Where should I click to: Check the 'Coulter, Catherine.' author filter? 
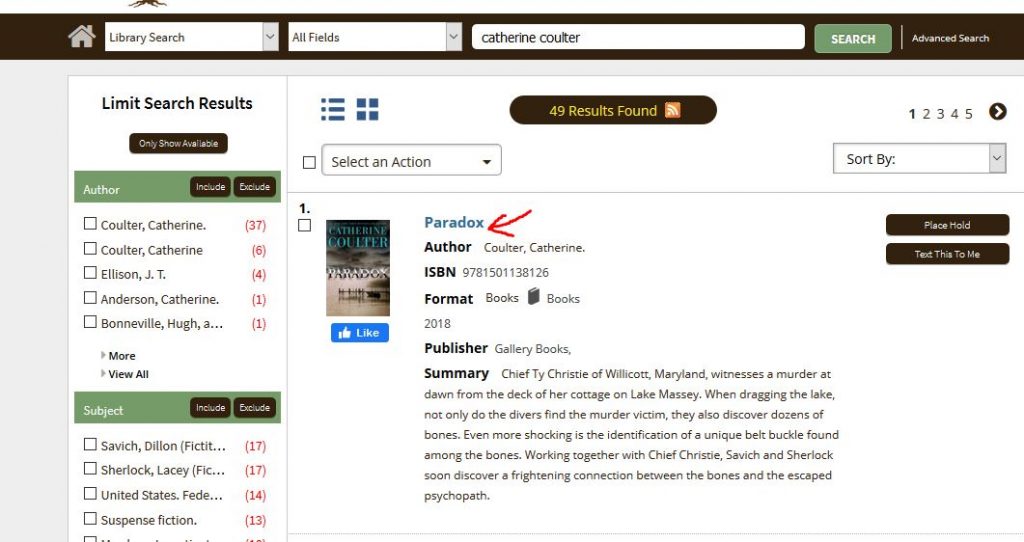point(90,224)
